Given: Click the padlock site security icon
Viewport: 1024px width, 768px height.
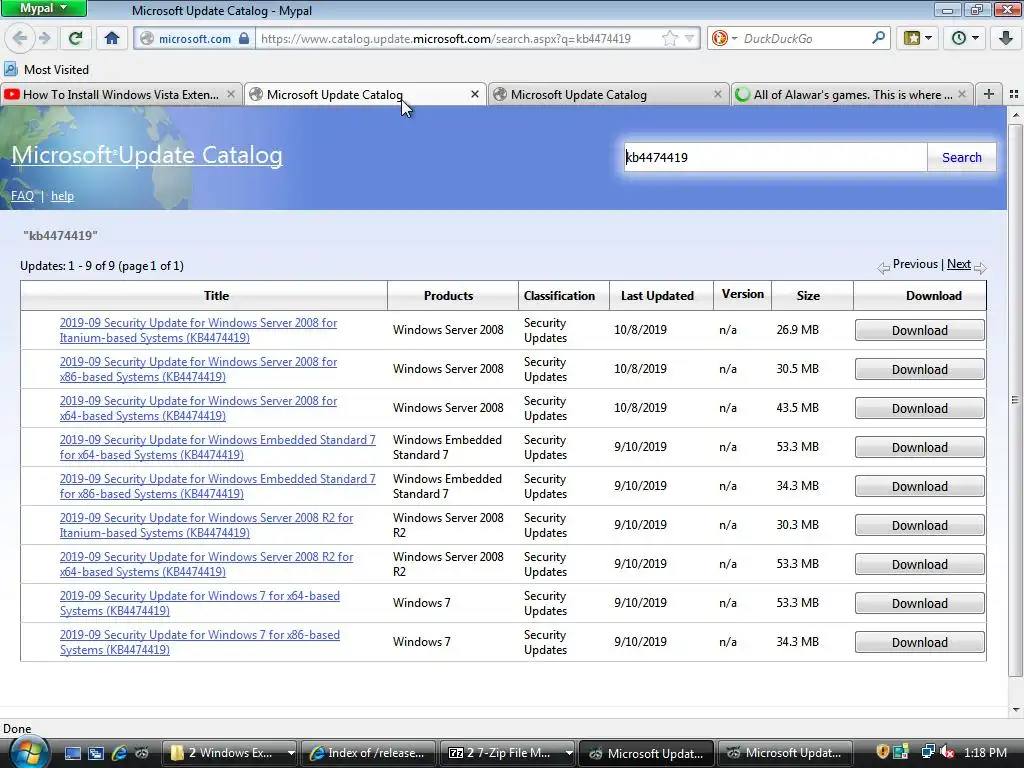Looking at the screenshot, I should [244, 39].
